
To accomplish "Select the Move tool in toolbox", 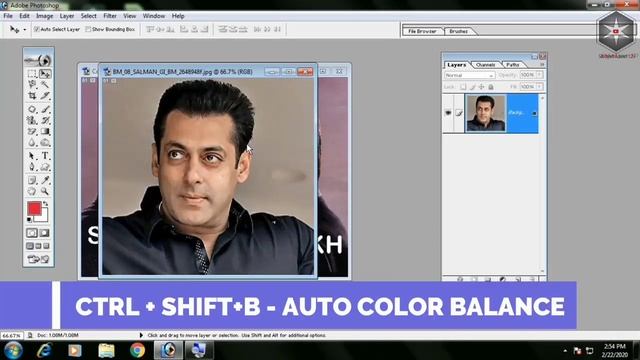I will coord(45,74).
